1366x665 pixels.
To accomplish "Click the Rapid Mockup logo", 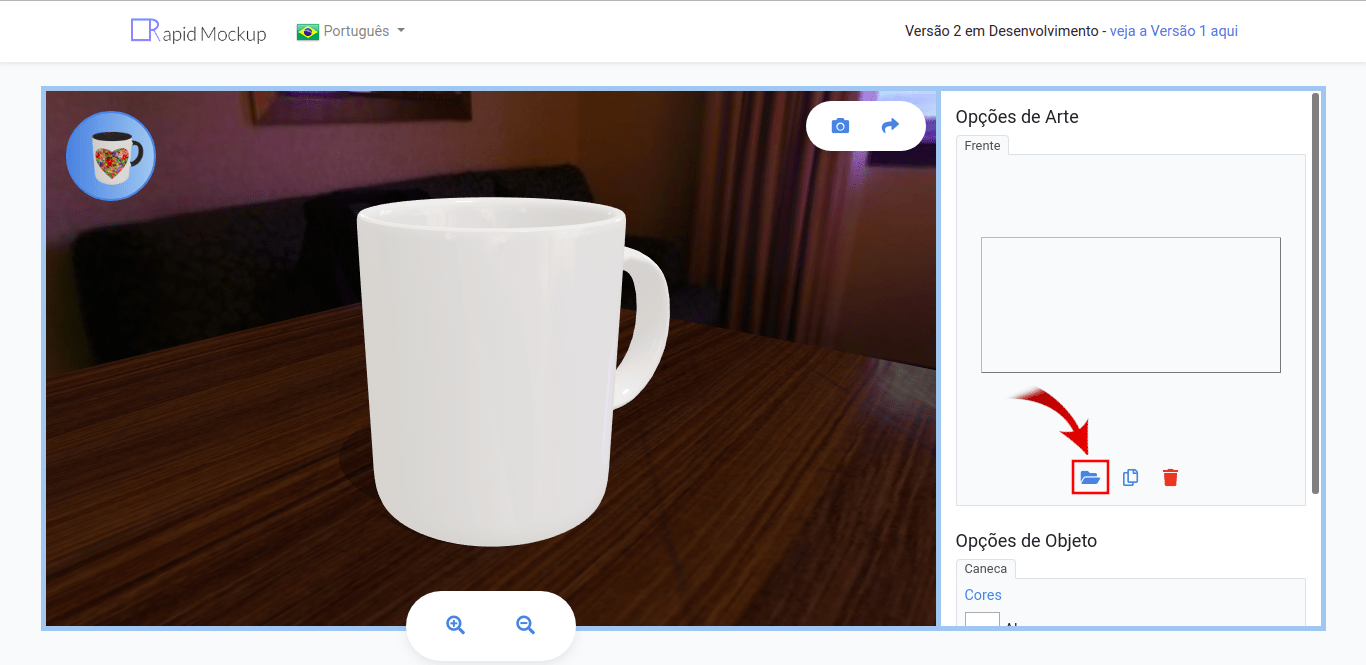I will [x=197, y=31].
